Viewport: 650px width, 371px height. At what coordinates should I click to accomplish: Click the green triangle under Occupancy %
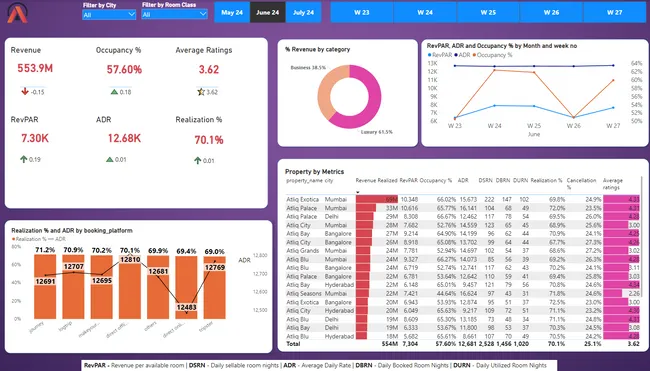pyautogui.click(x=114, y=92)
